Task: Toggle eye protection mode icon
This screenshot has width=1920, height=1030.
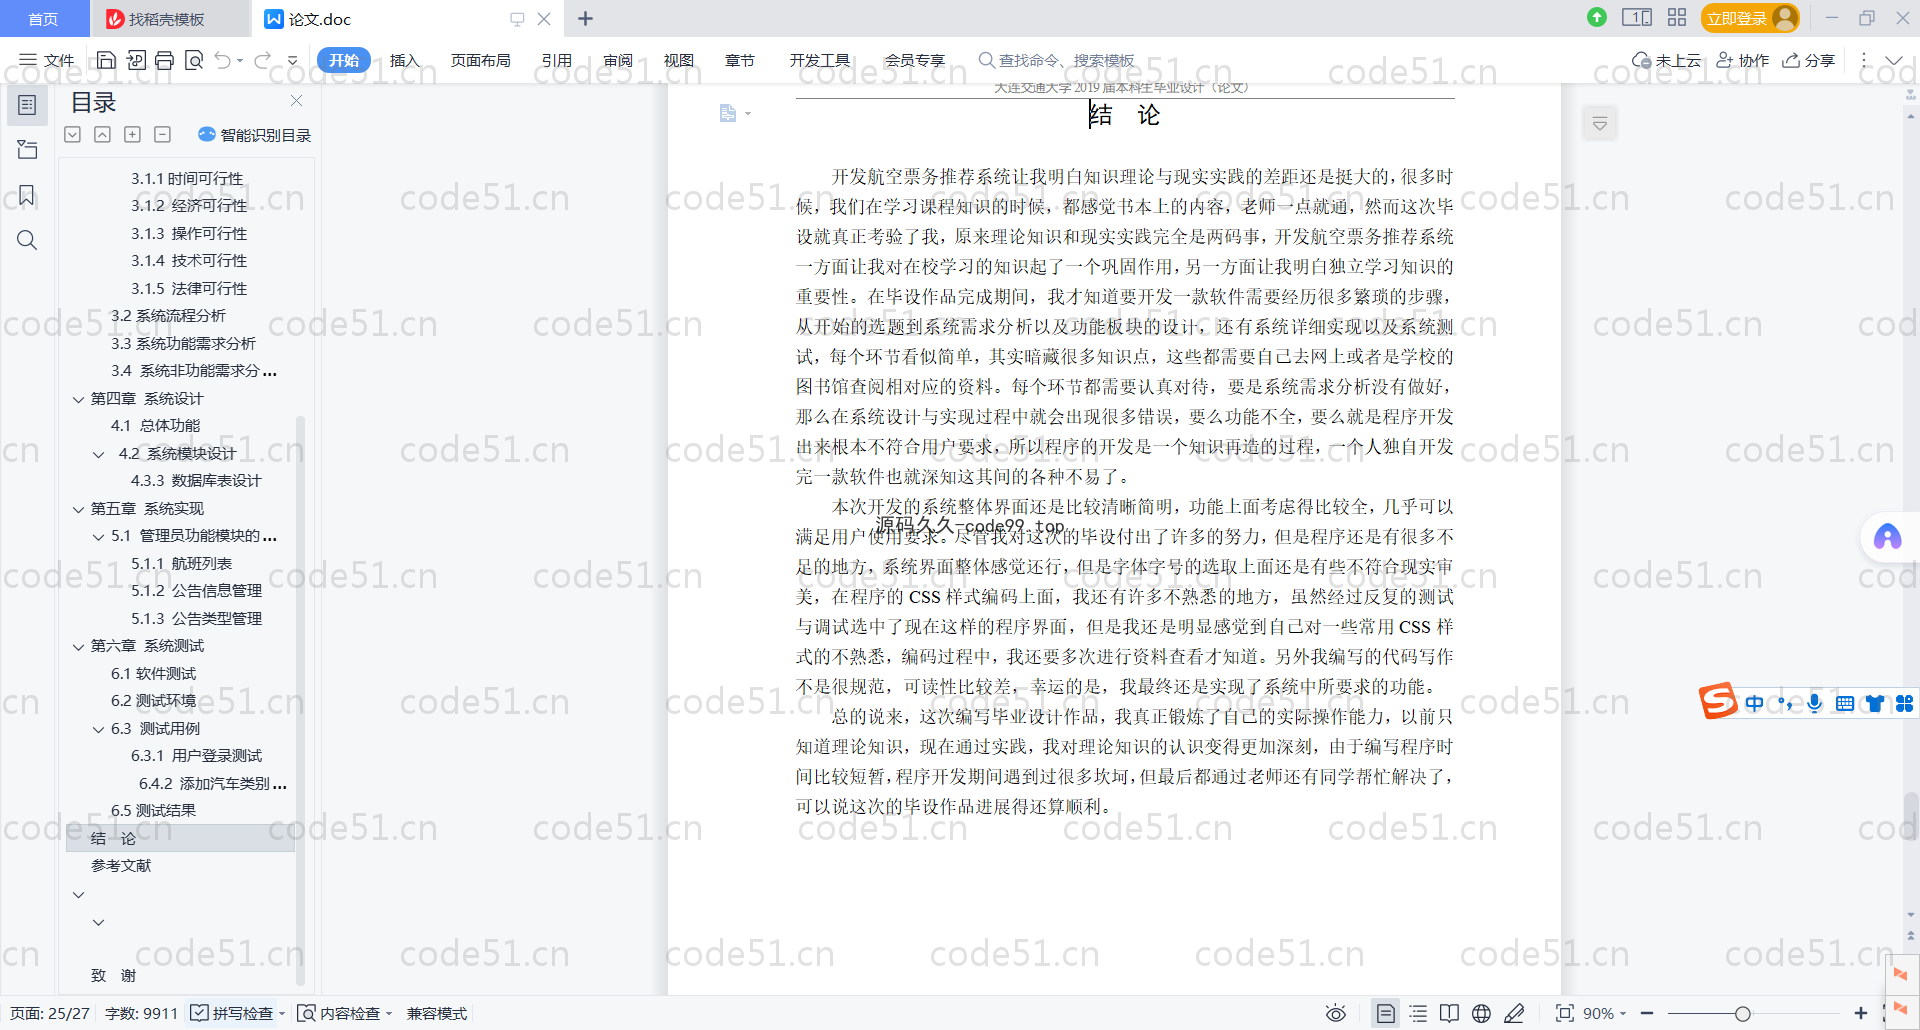Action: [1335, 1013]
